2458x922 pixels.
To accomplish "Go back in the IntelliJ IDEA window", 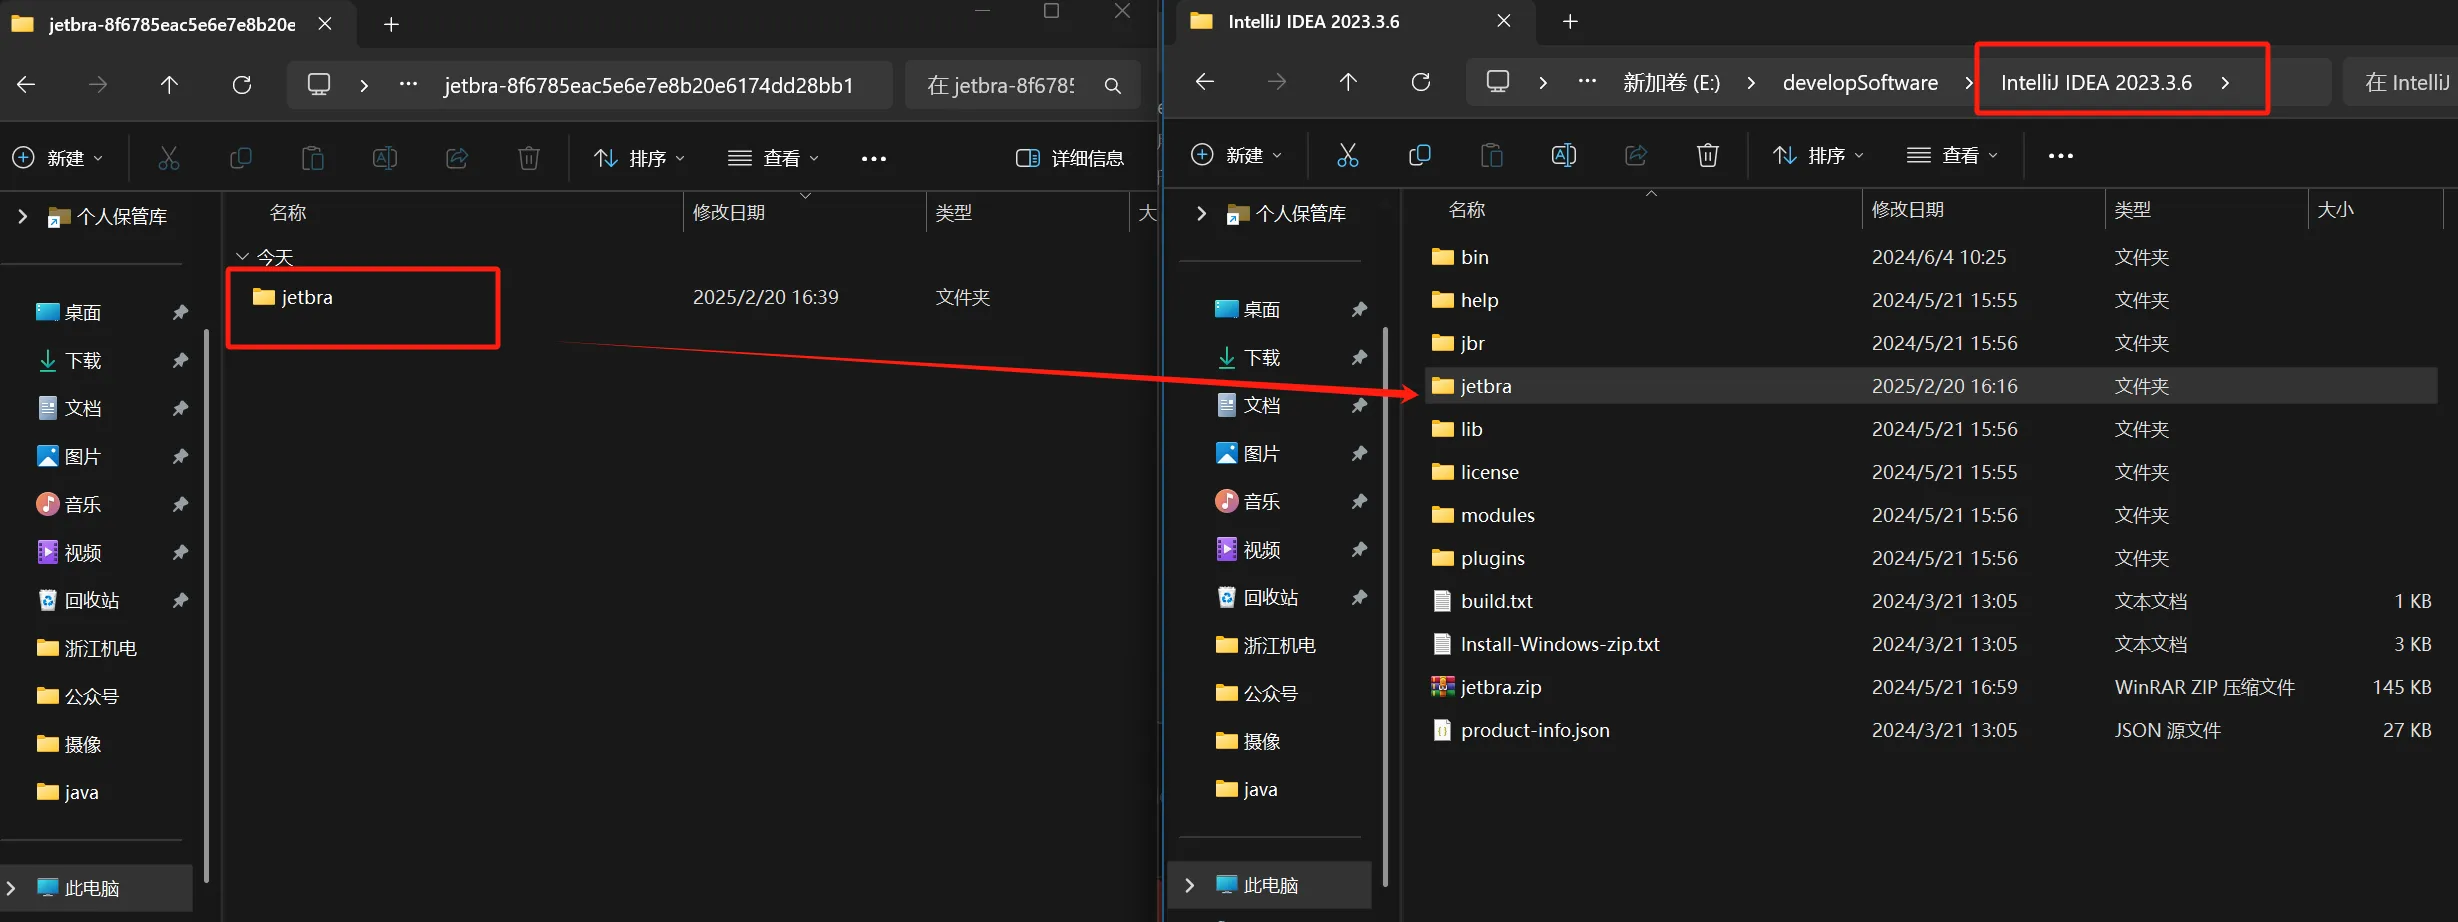I will (x=1205, y=82).
